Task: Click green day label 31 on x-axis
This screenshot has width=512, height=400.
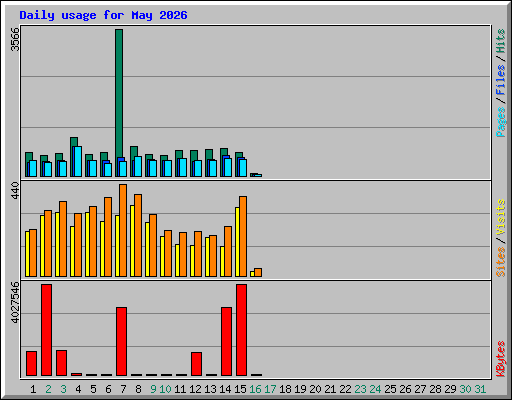Action: tap(480, 389)
